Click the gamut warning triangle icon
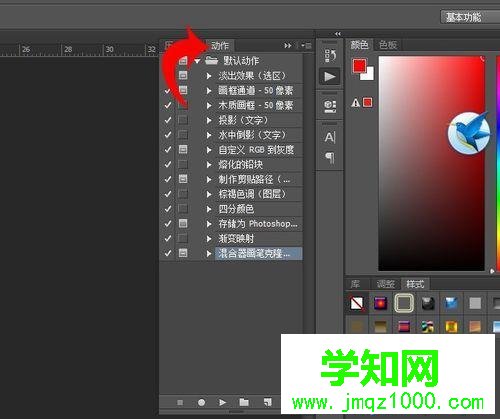 355,102
